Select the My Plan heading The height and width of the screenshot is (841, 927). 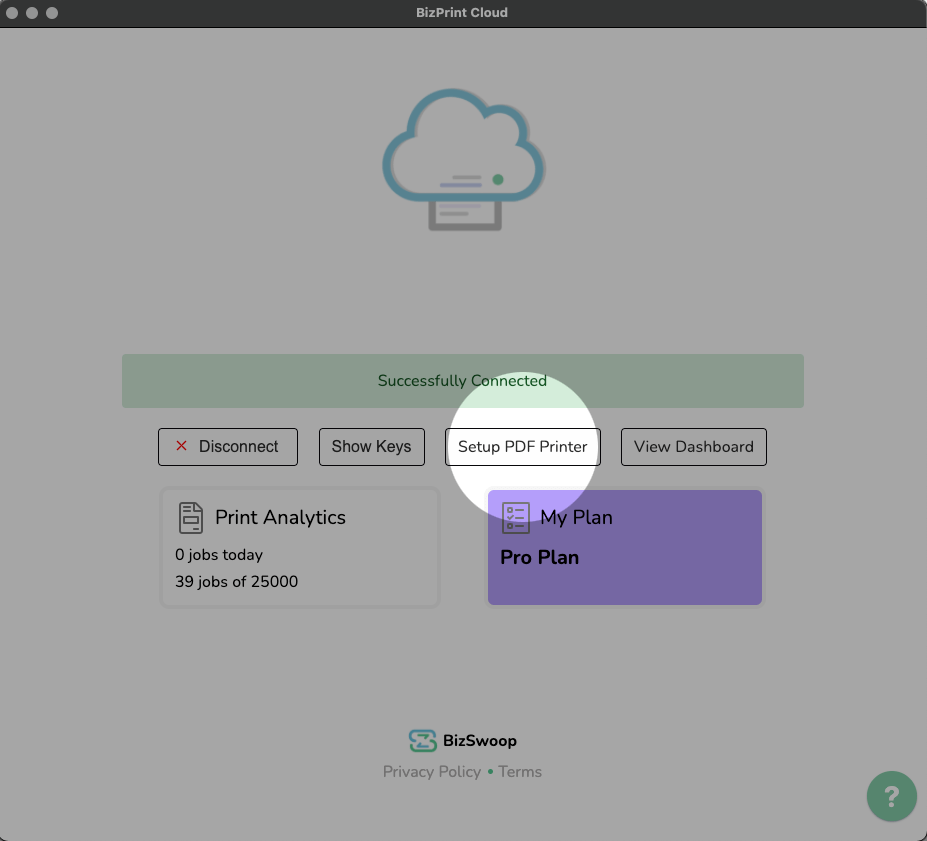point(576,517)
